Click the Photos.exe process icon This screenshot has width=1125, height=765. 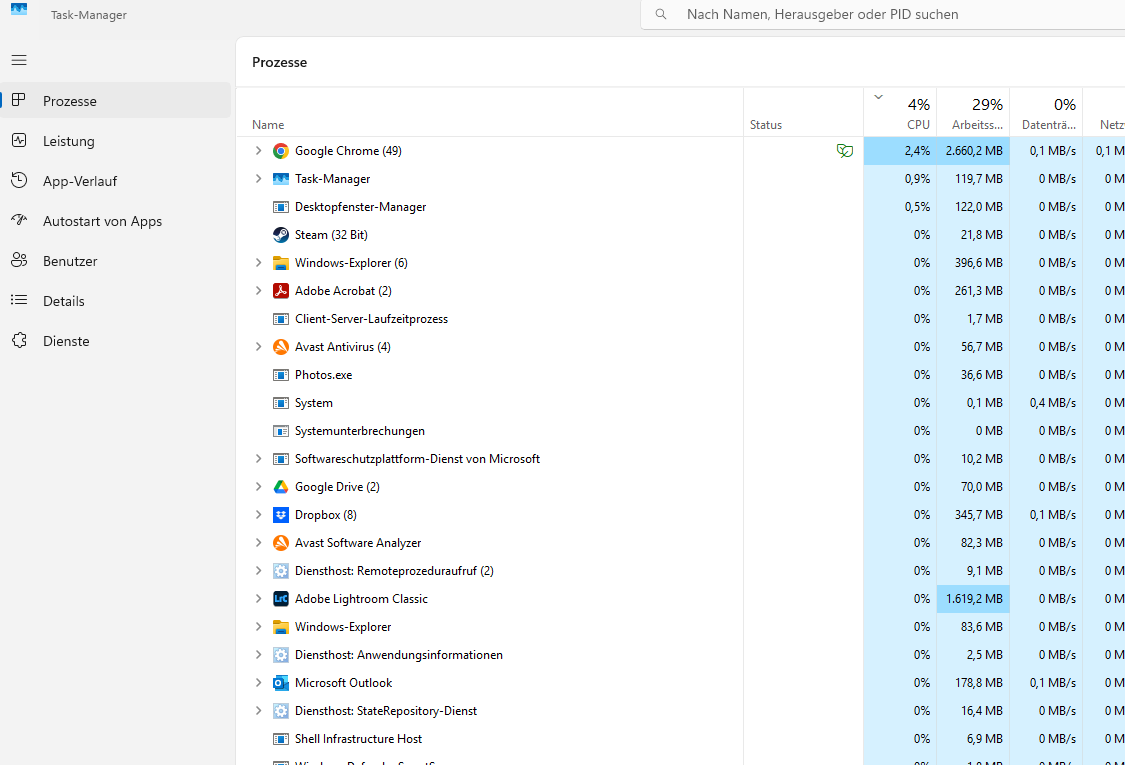pyautogui.click(x=281, y=375)
